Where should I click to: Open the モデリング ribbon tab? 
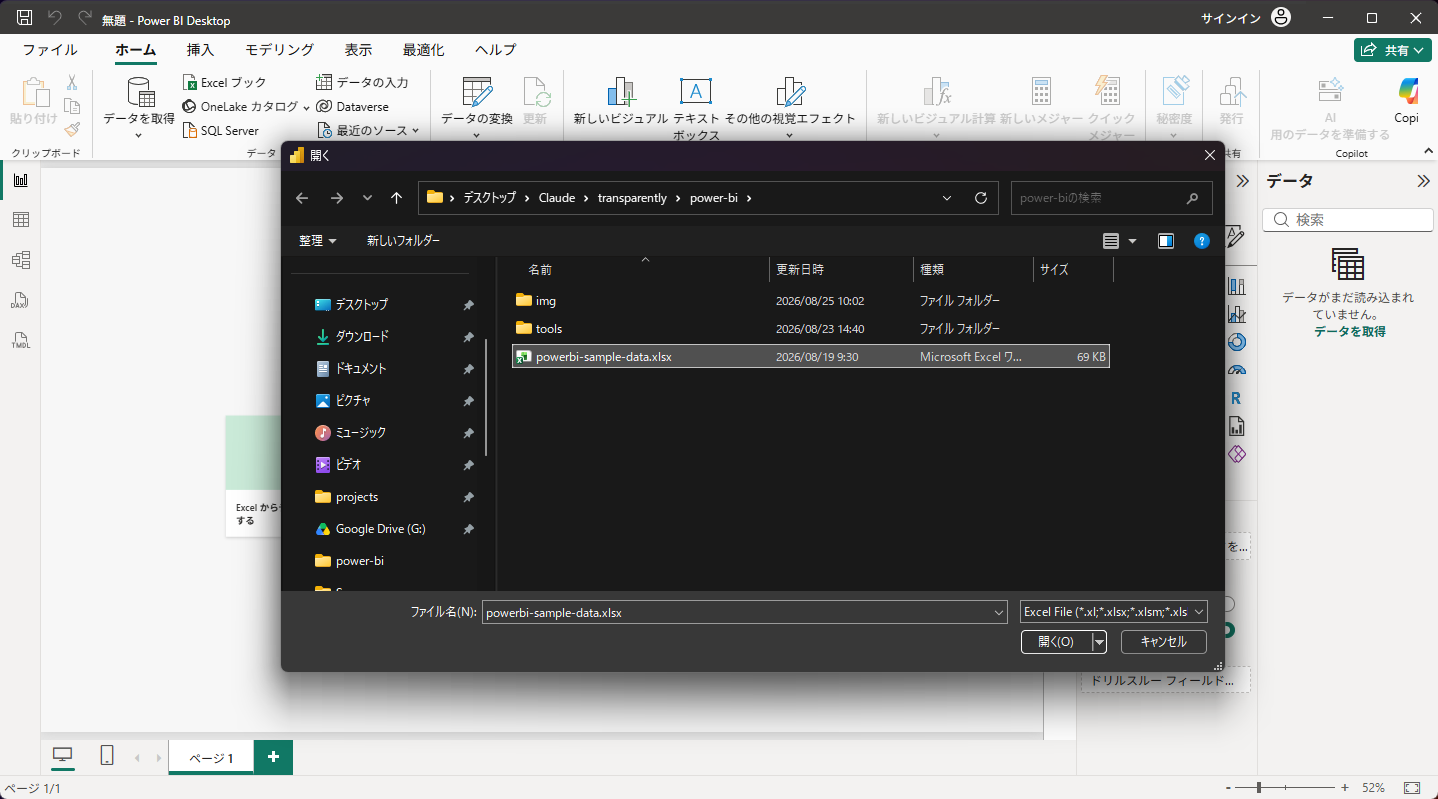pyautogui.click(x=280, y=50)
